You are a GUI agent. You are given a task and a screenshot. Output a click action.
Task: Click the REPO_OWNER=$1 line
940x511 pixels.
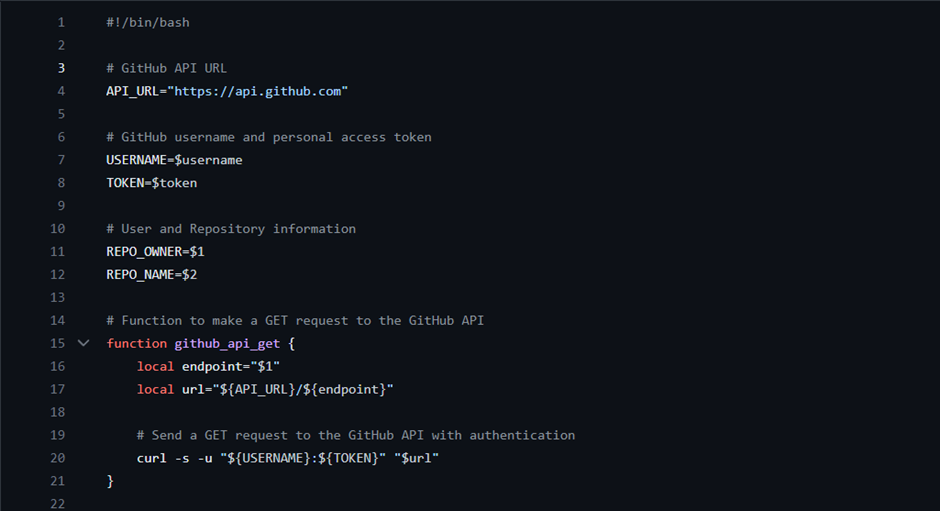pos(155,252)
